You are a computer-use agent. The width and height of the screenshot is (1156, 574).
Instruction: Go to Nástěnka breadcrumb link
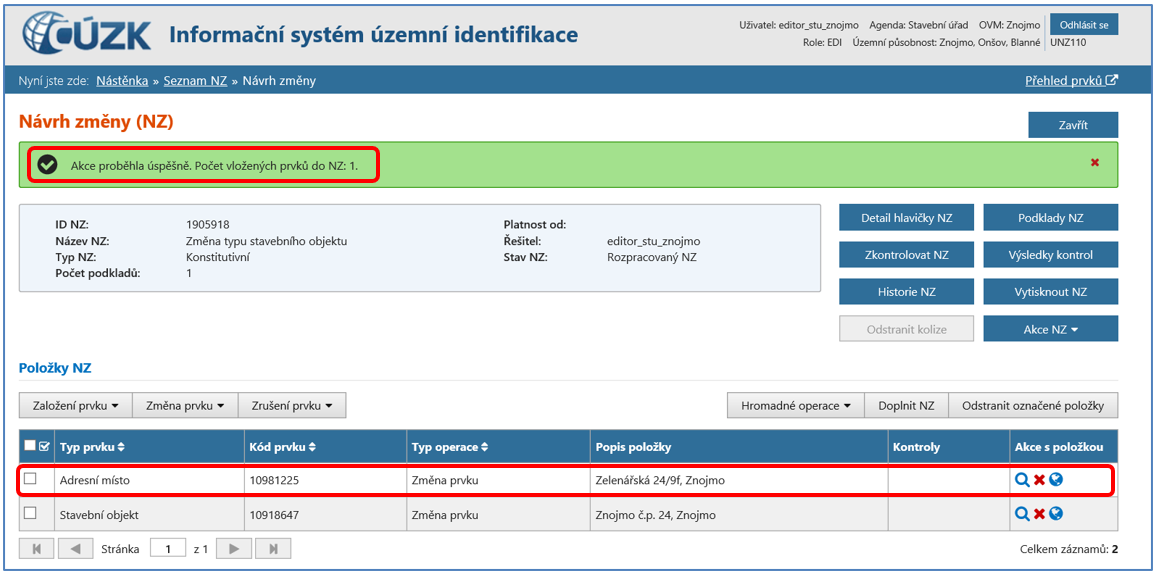pyautogui.click(x=122, y=80)
